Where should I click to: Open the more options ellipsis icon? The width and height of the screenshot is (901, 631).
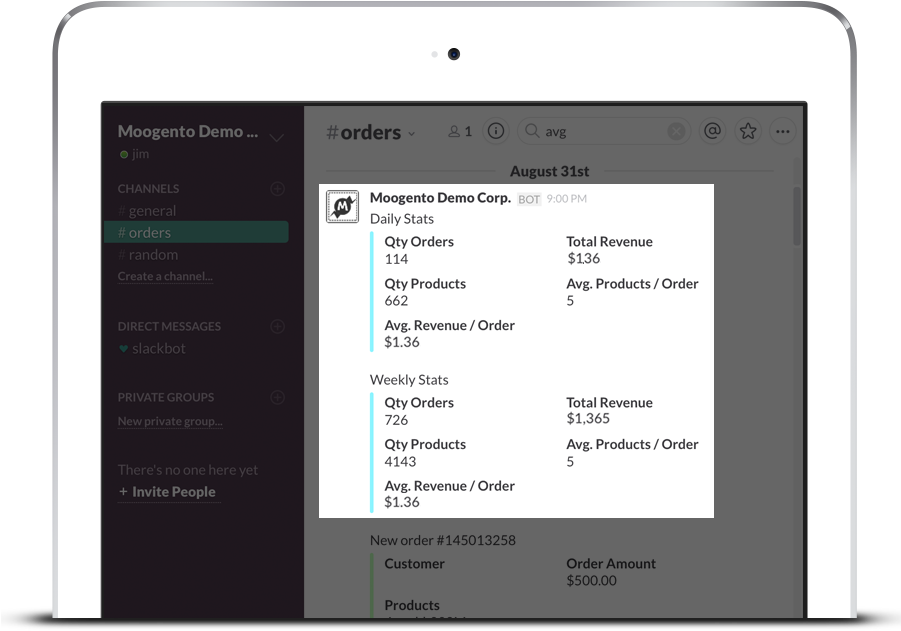783,132
